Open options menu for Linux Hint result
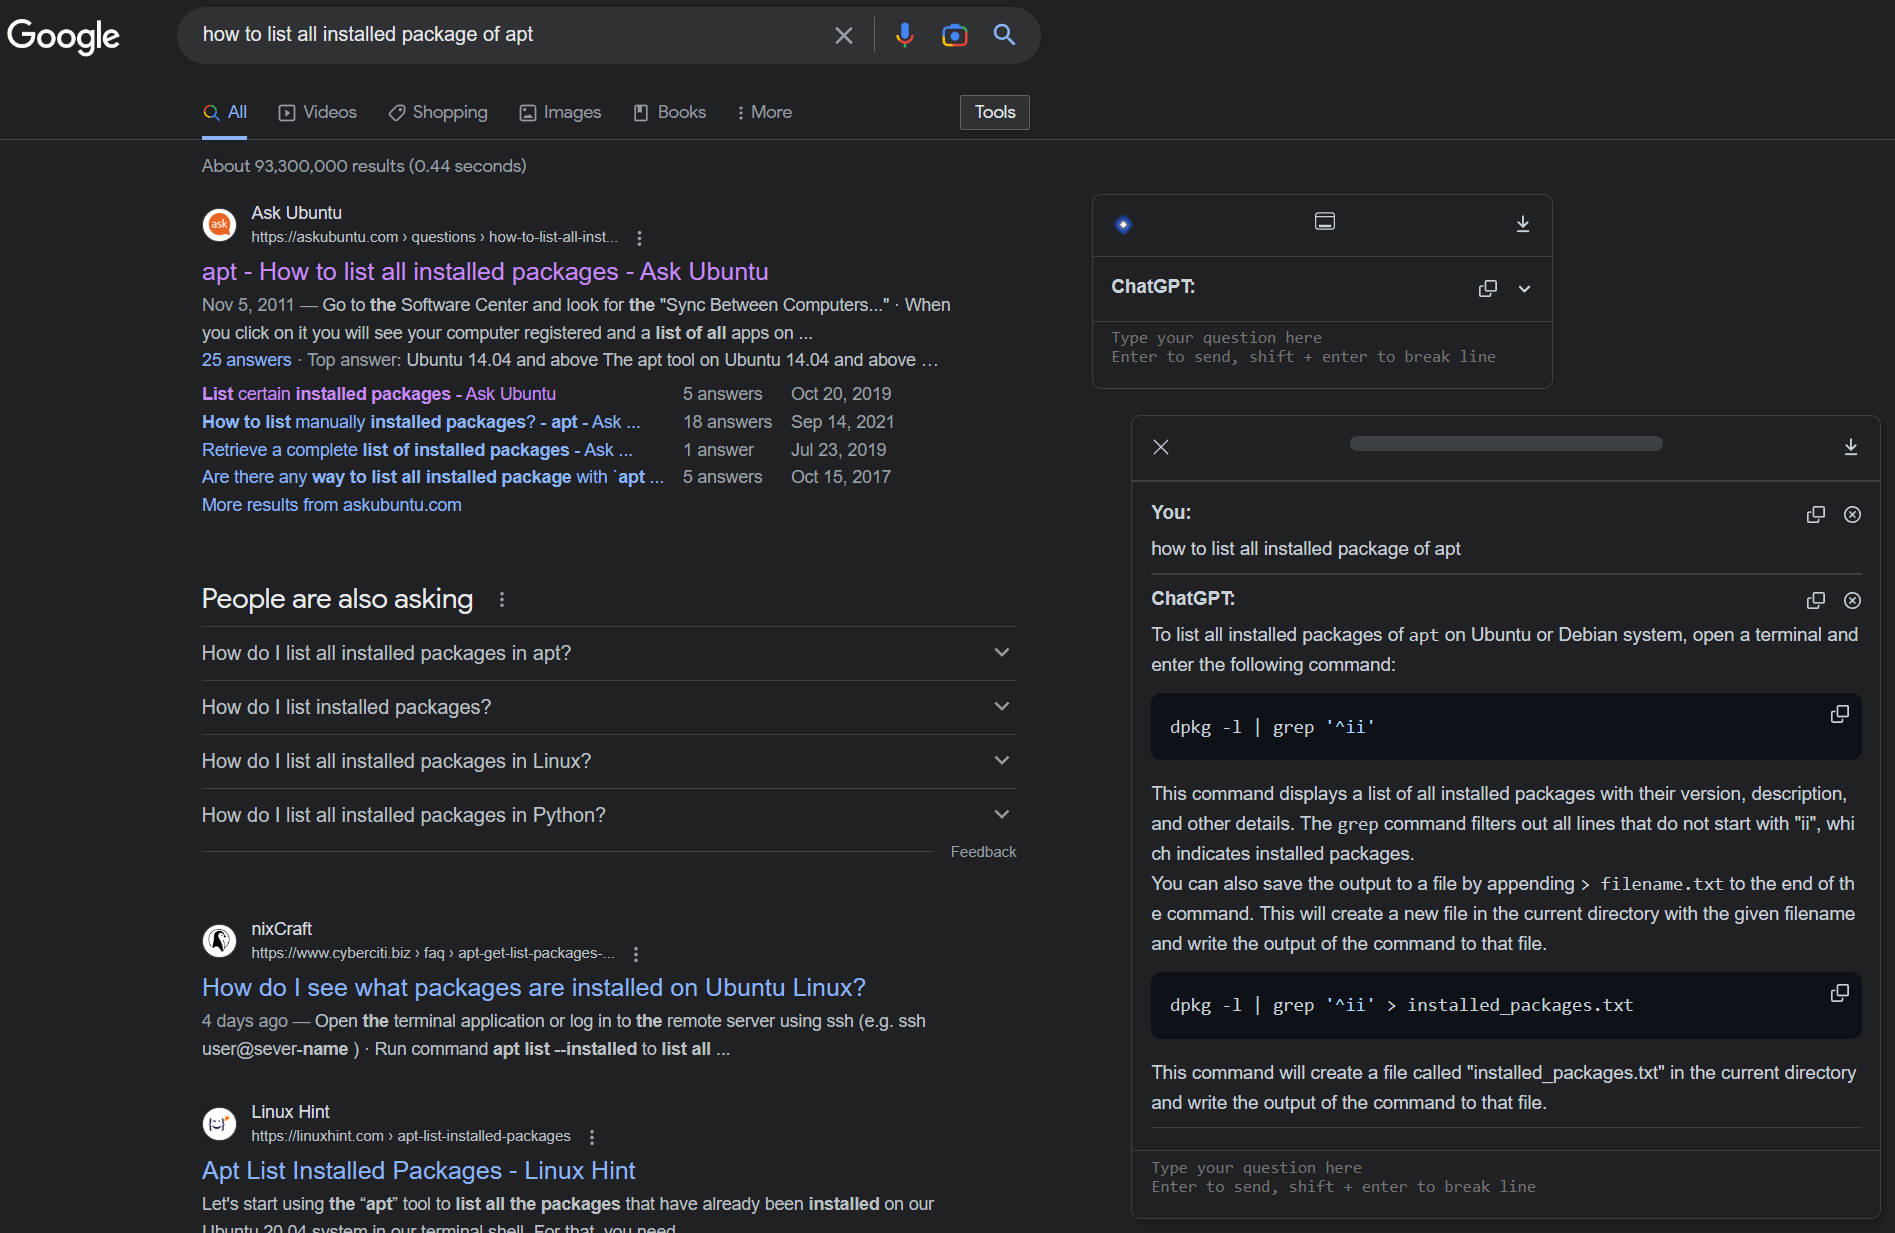 [x=591, y=1137]
